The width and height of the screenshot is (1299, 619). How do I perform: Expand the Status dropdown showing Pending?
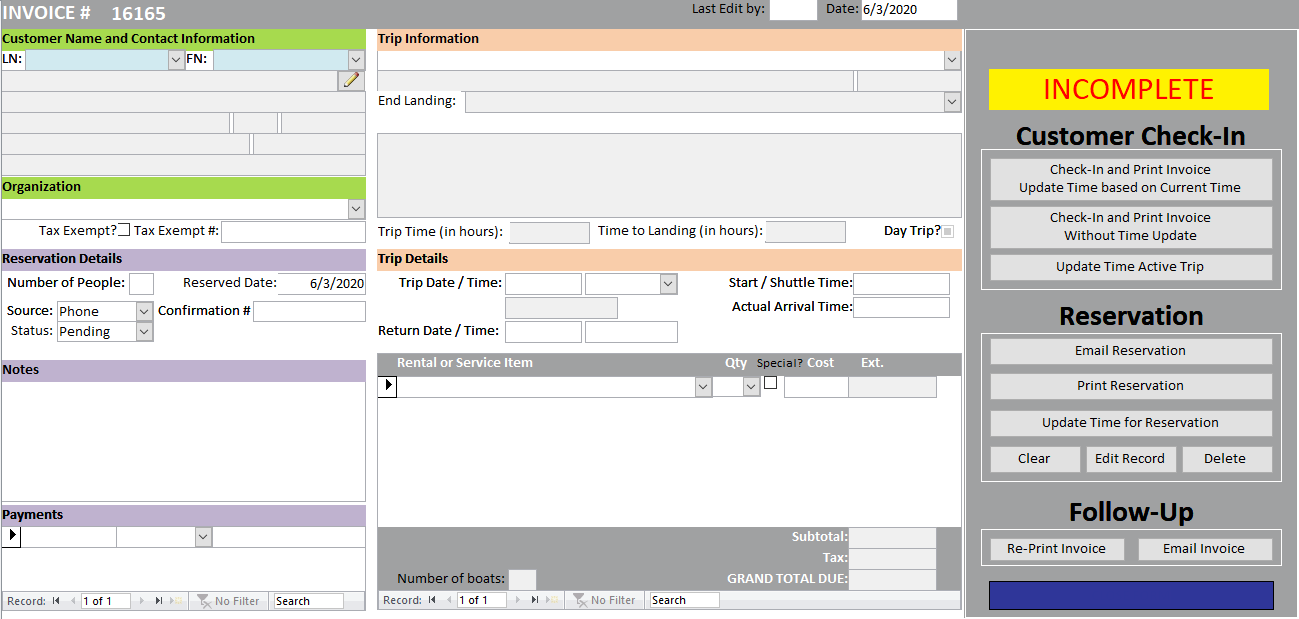(x=144, y=332)
